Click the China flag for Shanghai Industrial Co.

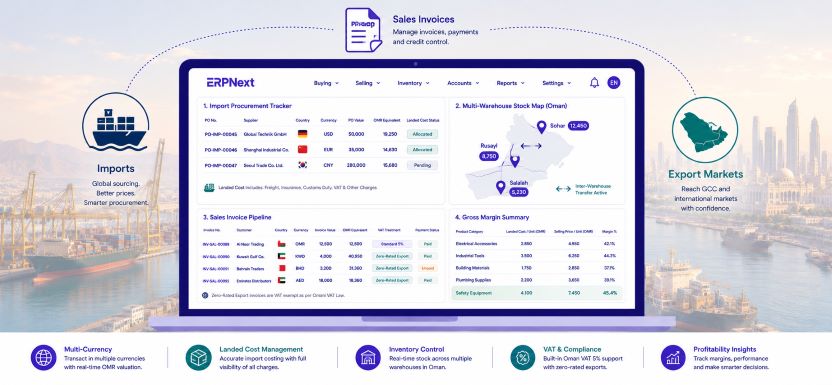point(302,150)
